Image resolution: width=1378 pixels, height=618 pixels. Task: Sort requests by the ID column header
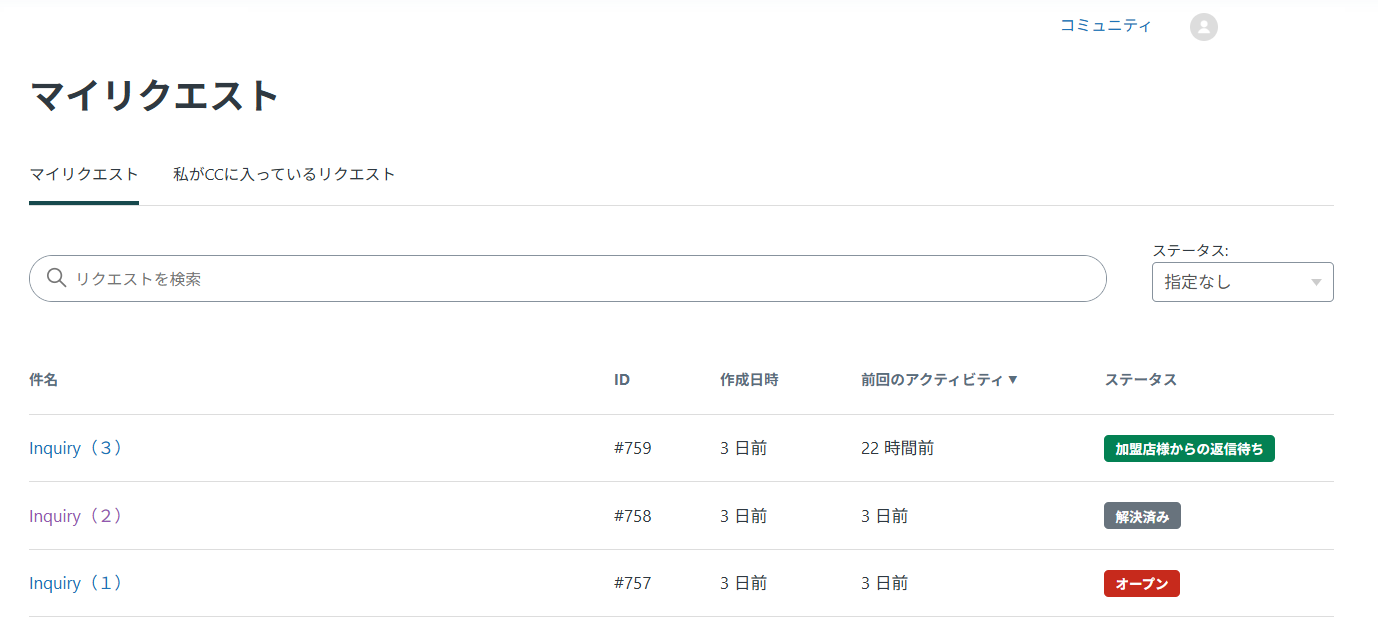pyautogui.click(x=621, y=379)
